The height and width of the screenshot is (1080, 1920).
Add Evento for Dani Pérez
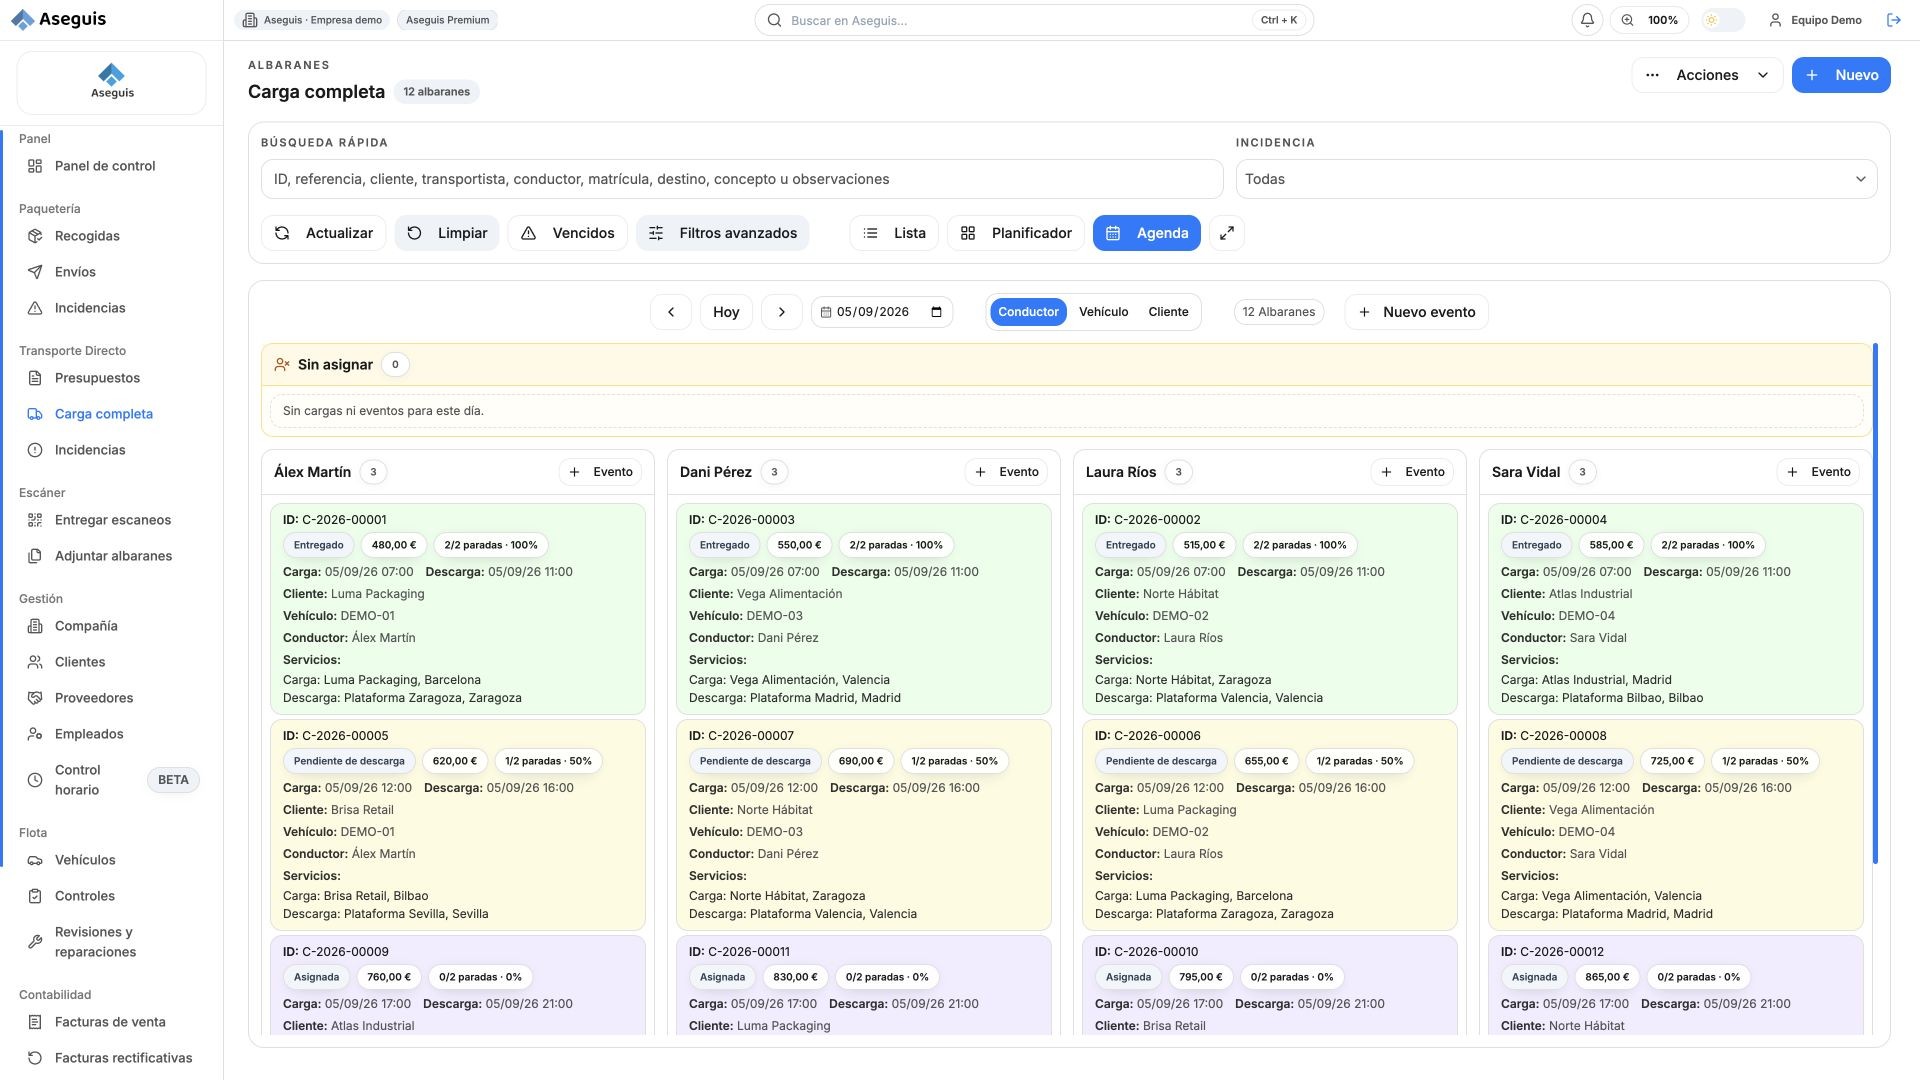1007,472
